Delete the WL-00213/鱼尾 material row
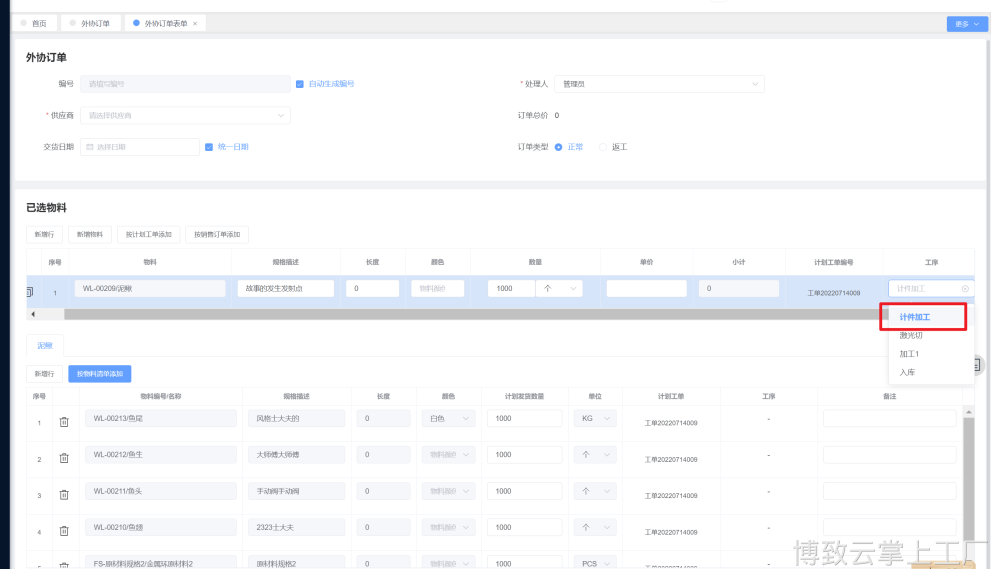 tap(64, 422)
